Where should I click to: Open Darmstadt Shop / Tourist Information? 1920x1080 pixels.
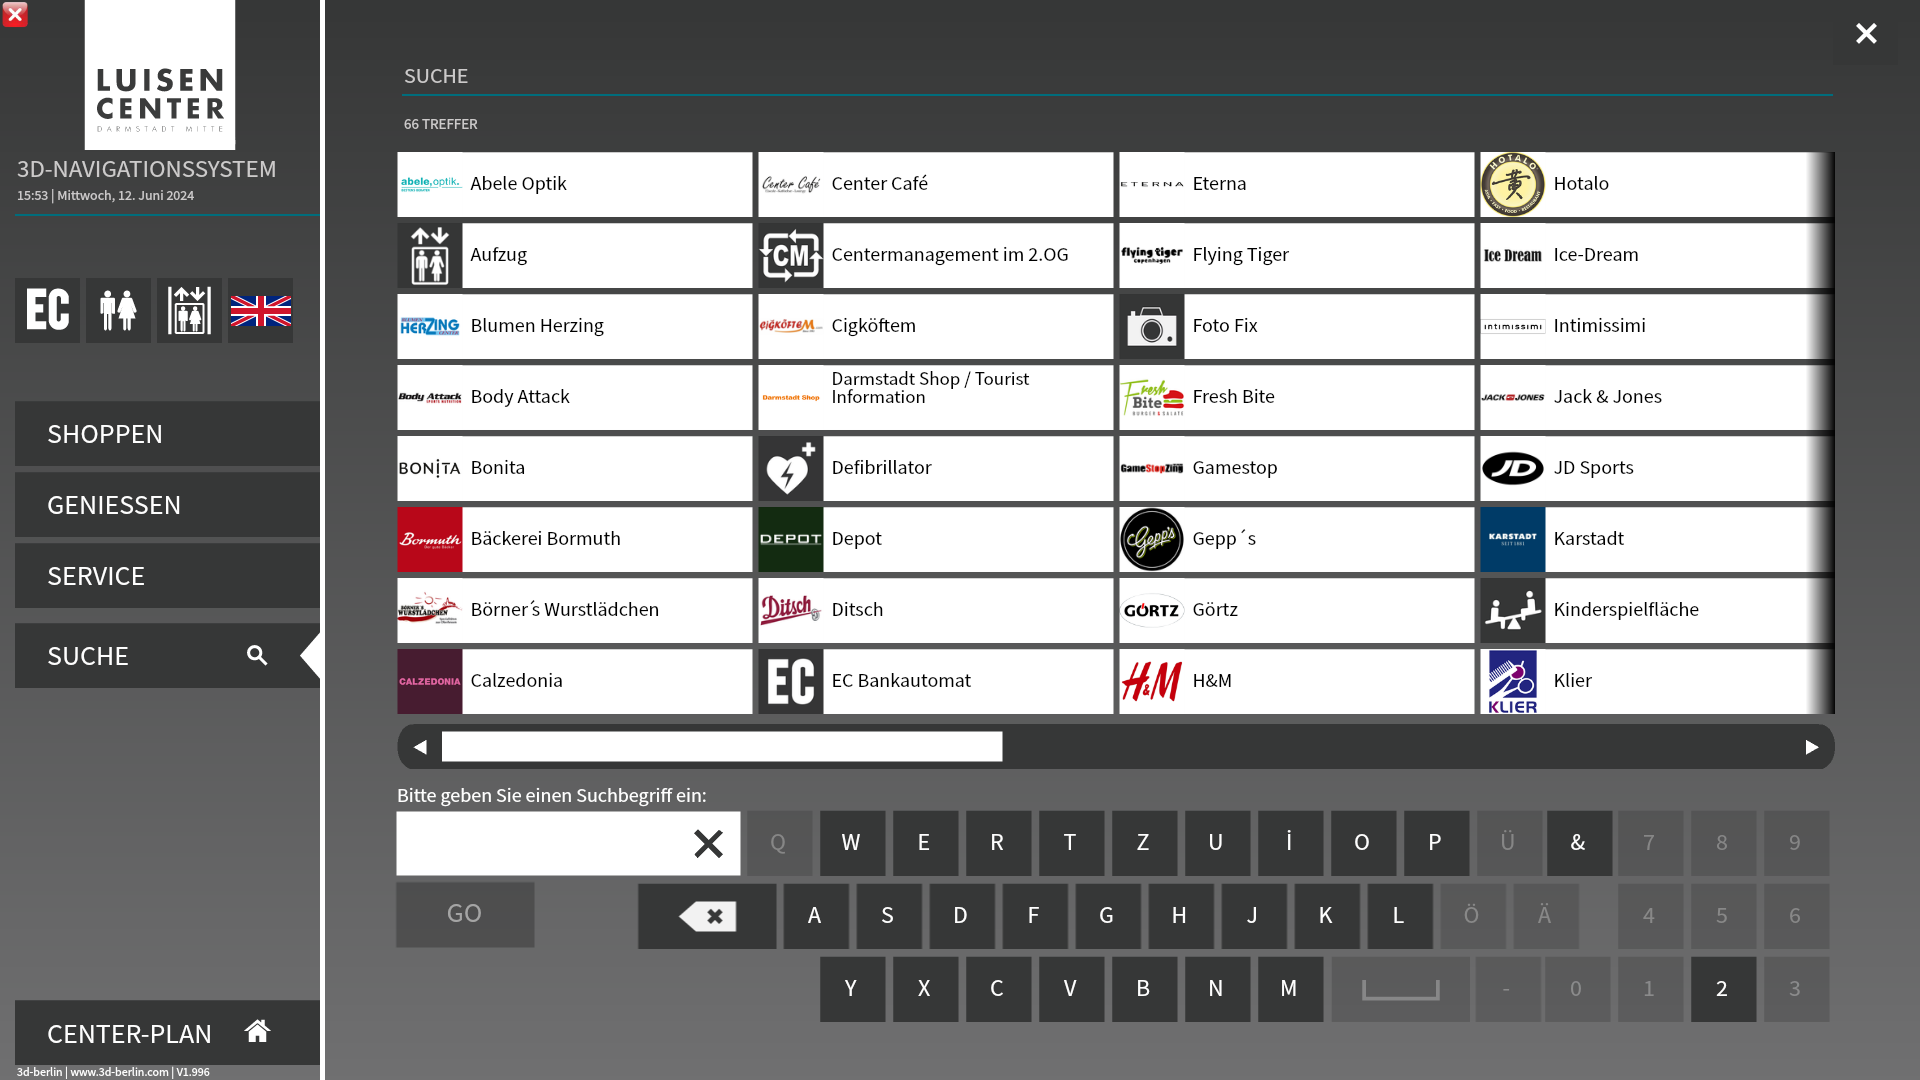[x=936, y=397]
